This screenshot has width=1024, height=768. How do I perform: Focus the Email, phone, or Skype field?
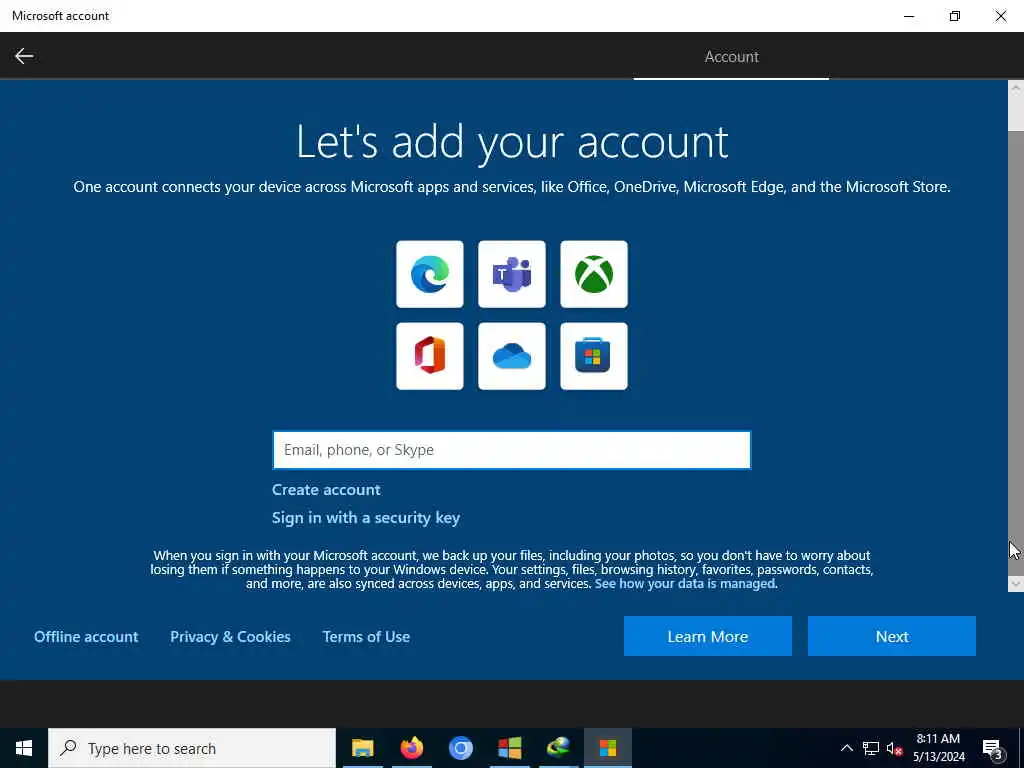[x=512, y=450]
